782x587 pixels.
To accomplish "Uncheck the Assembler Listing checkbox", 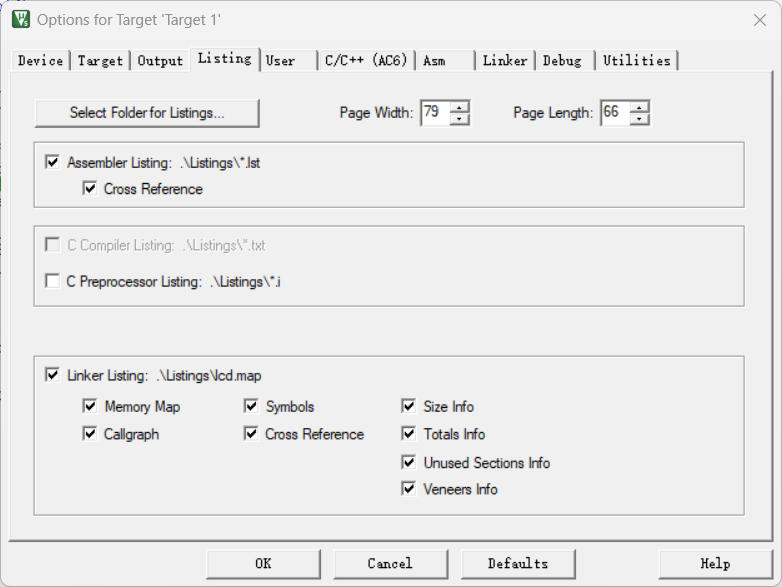I will [x=53, y=162].
